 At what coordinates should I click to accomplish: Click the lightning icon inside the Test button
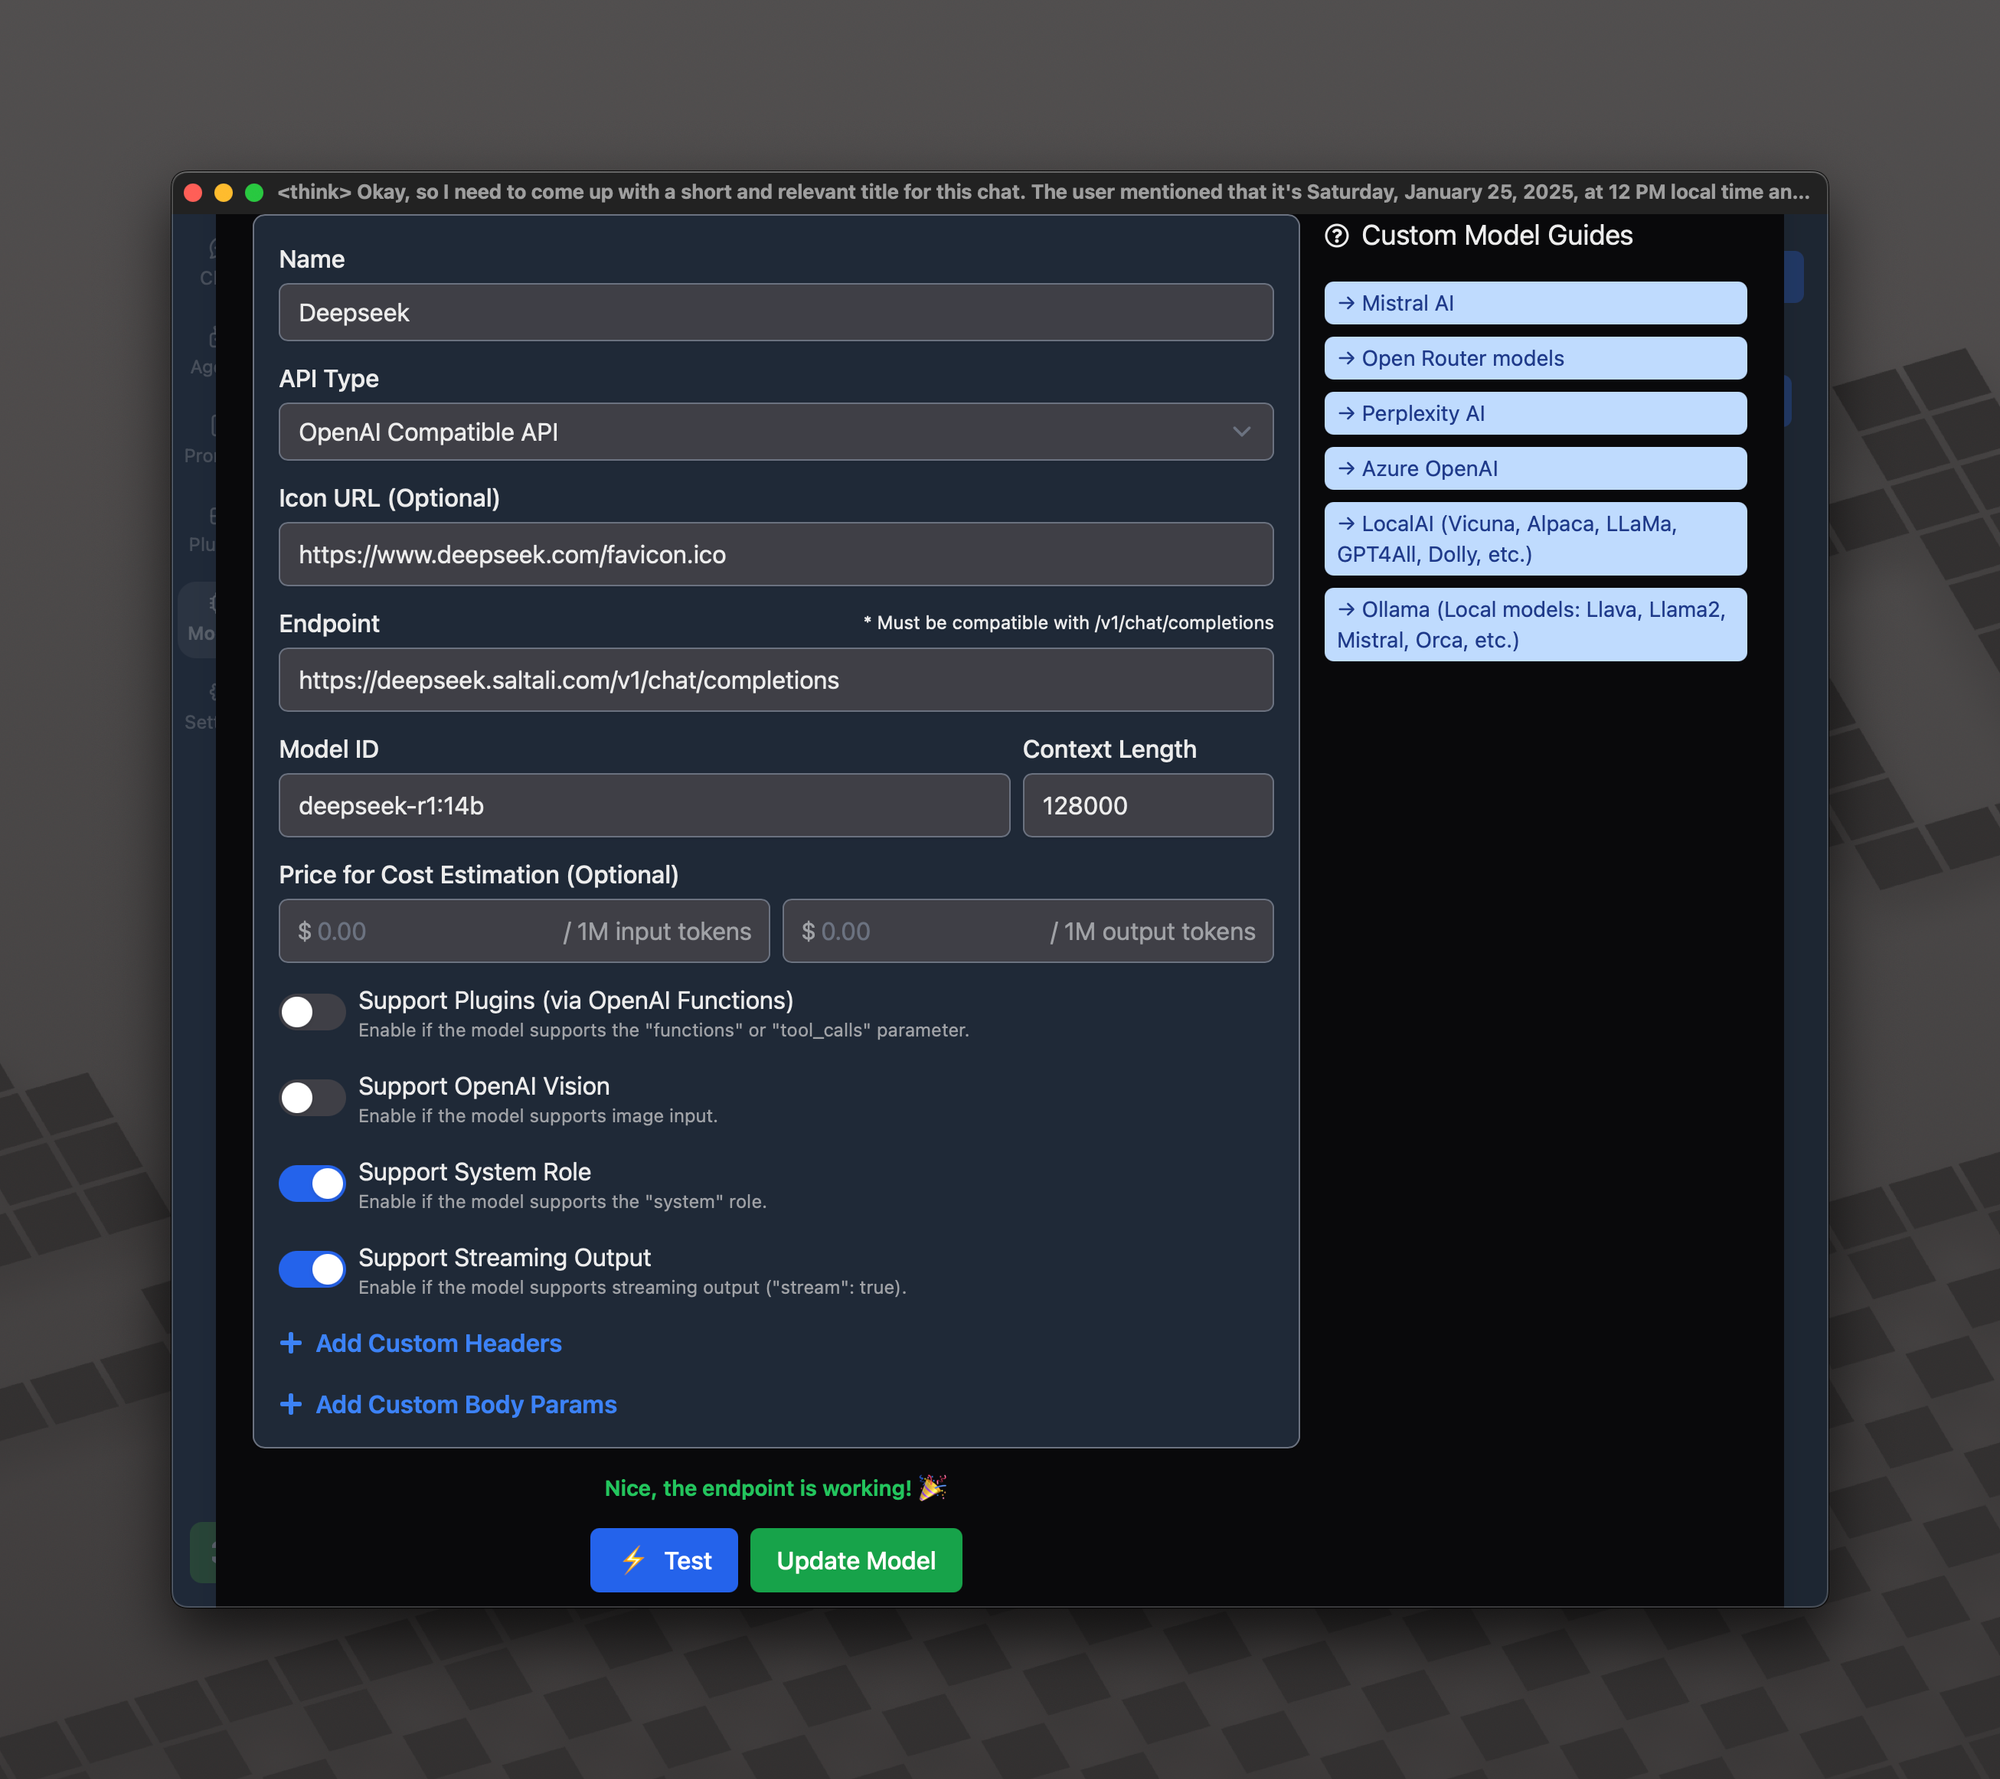[633, 1560]
